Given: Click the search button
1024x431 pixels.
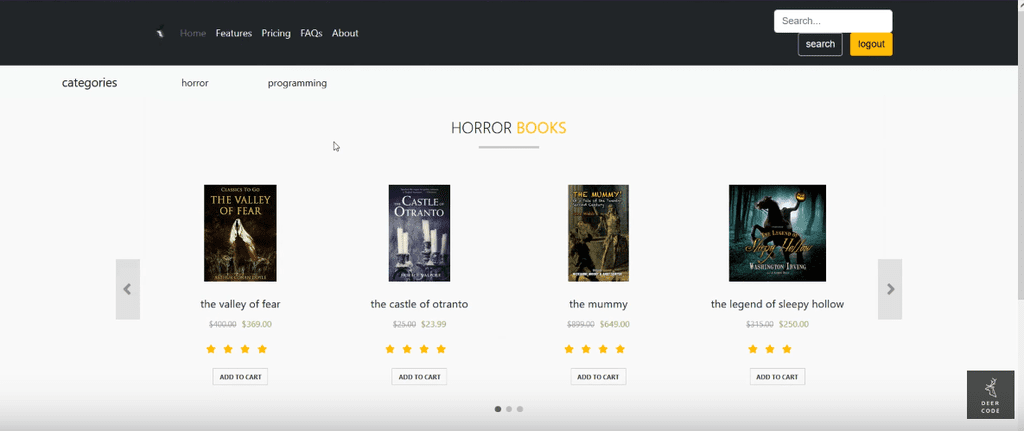Looking at the screenshot, I should coord(820,44).
